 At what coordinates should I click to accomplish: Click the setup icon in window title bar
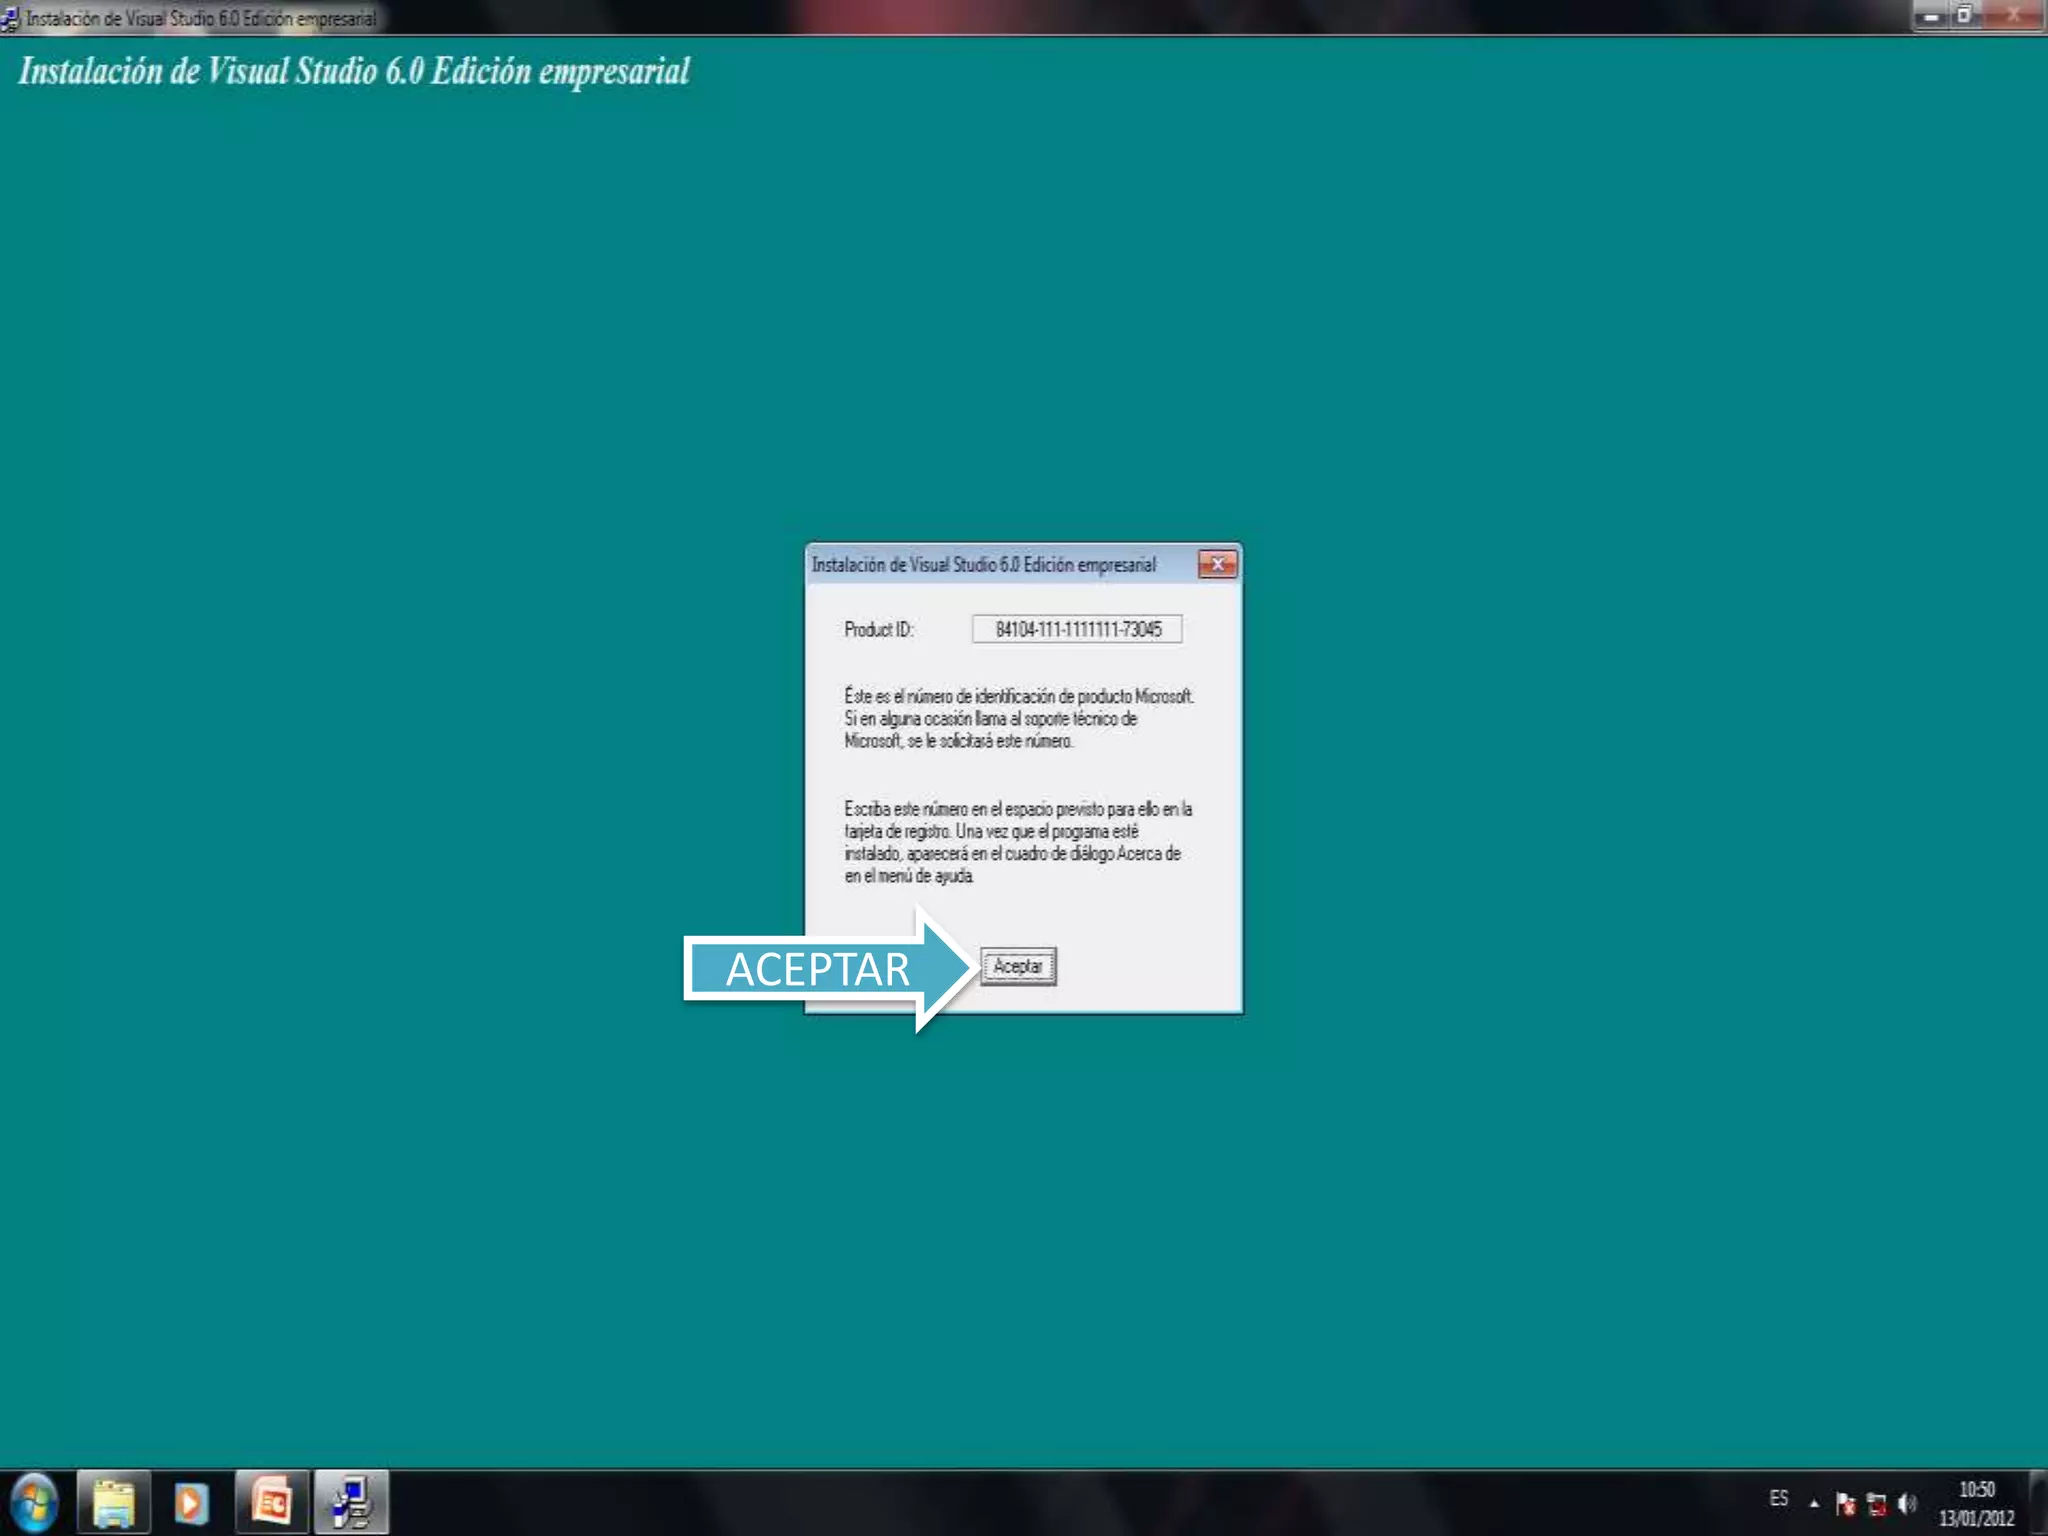coord(10,18)
